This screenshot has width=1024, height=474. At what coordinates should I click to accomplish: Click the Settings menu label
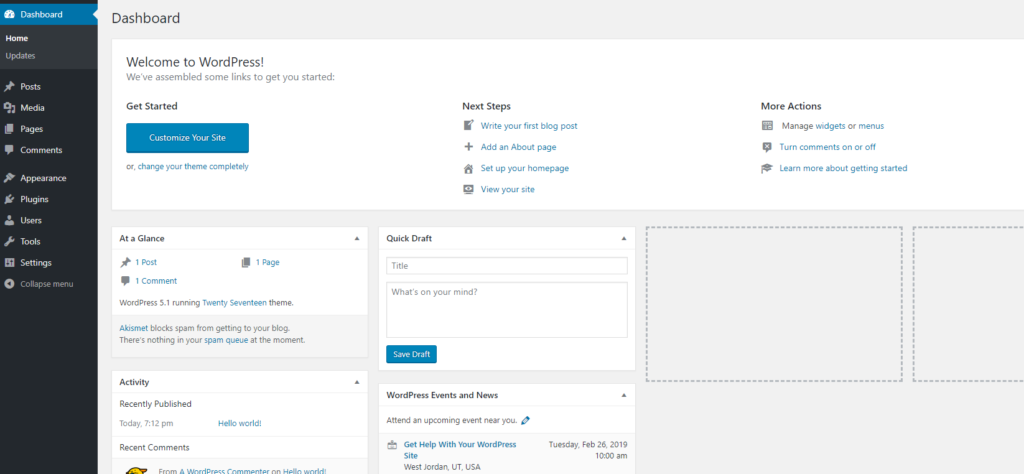(36, 263)
